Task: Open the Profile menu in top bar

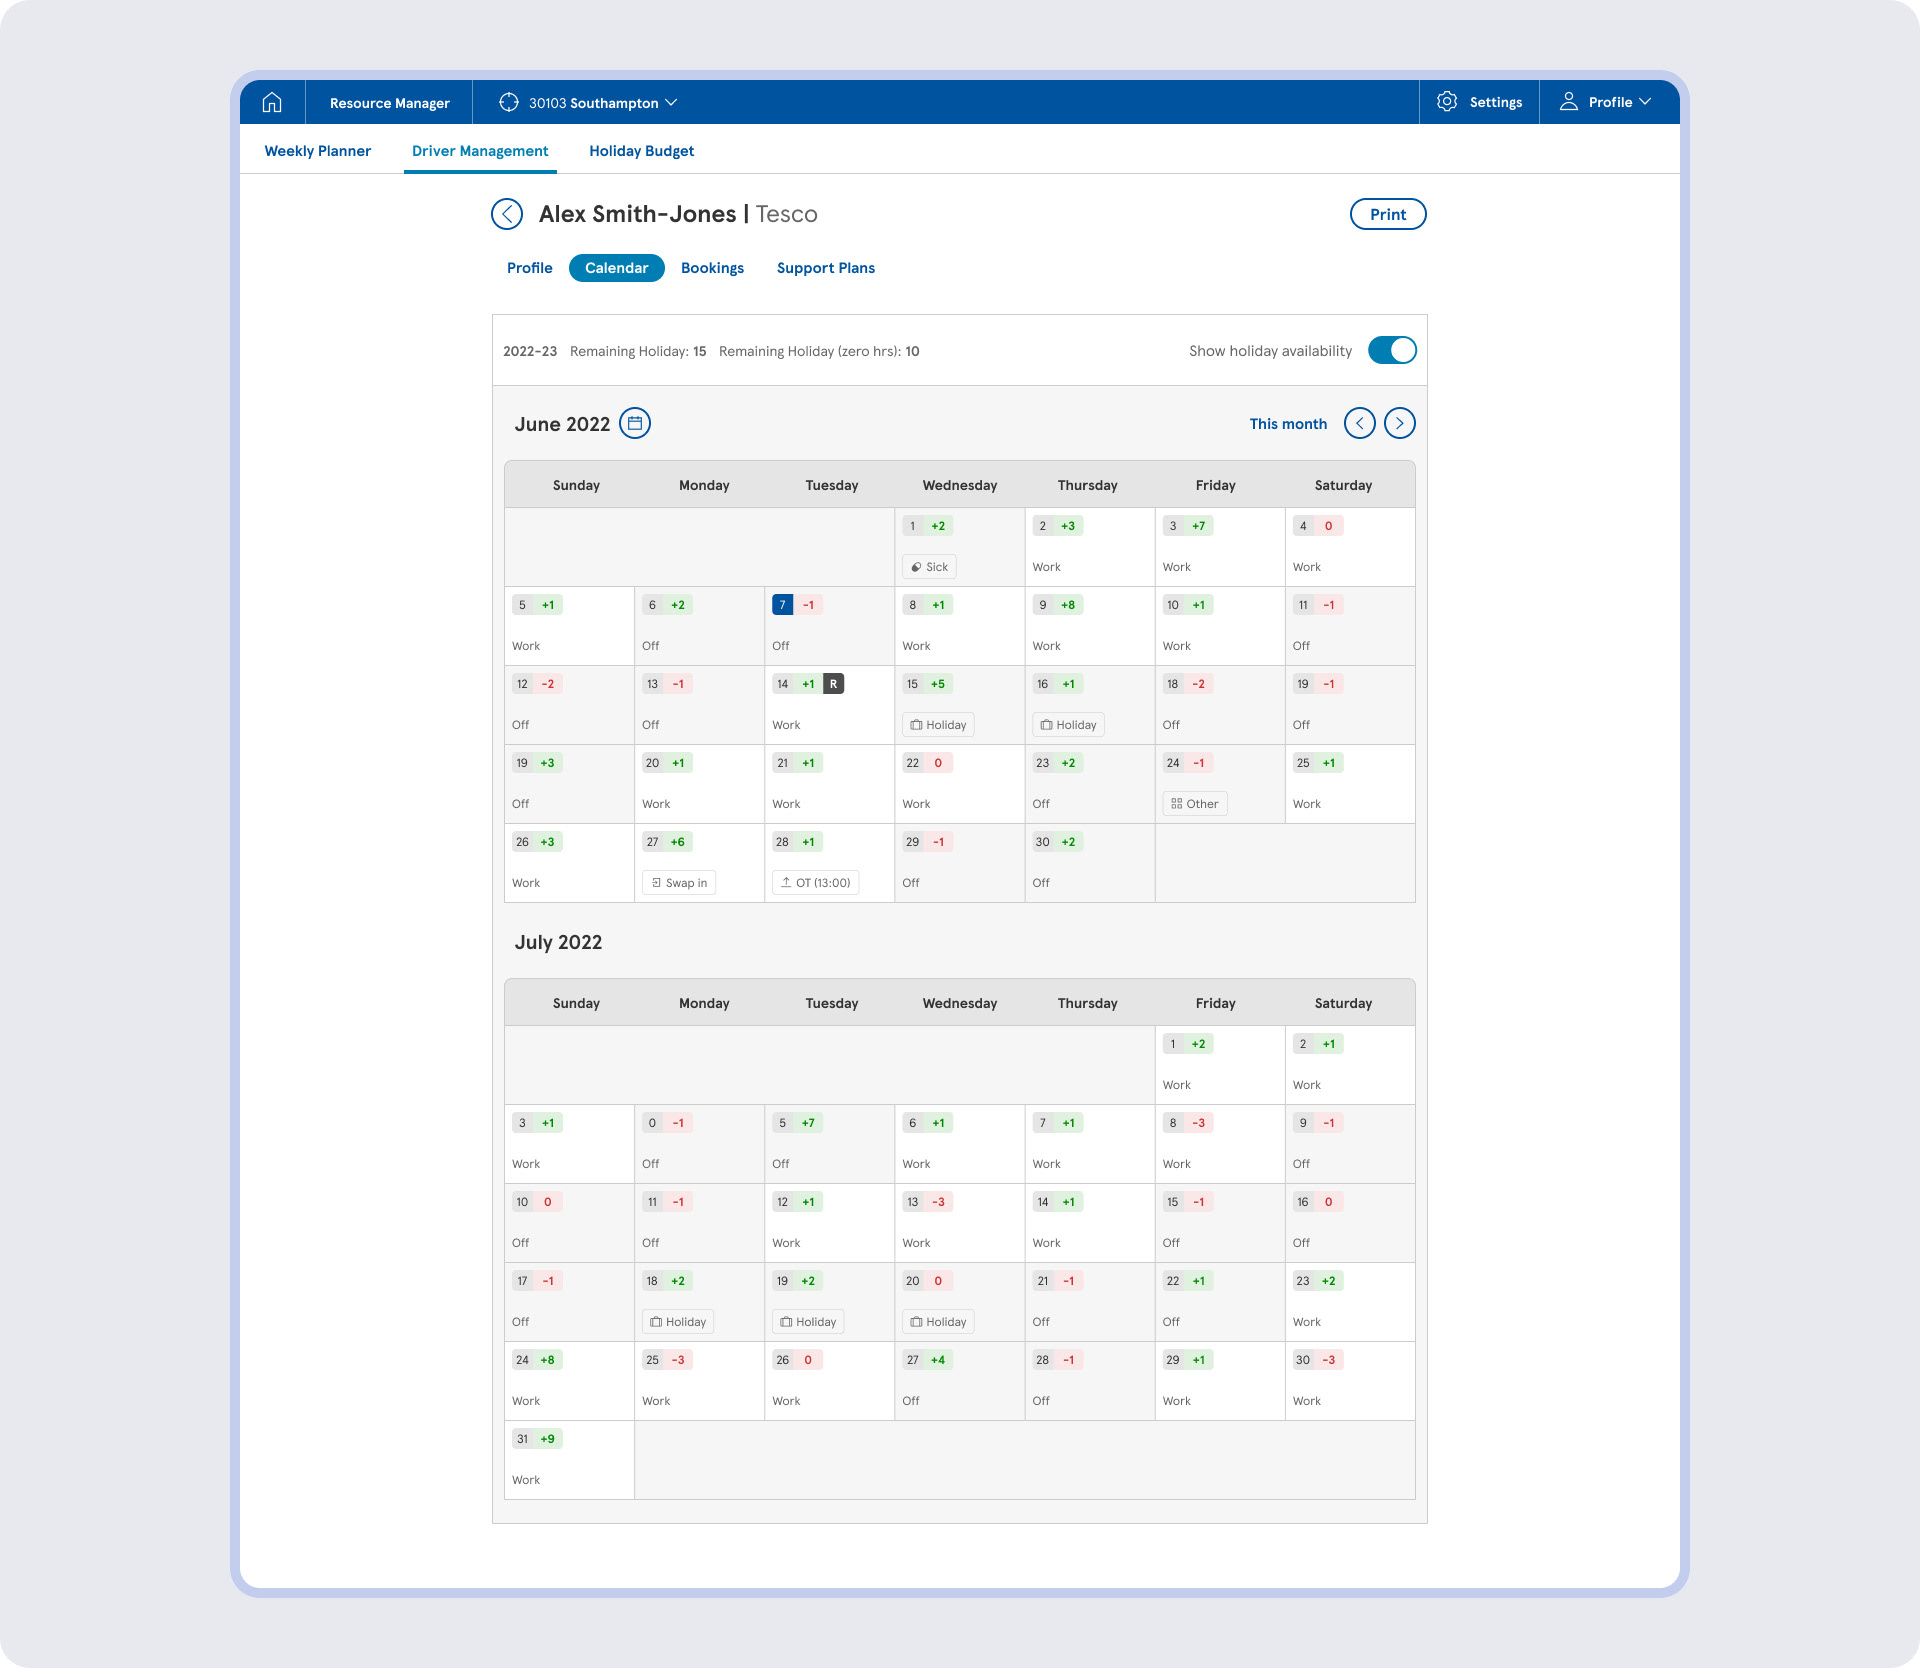Action: [1609, 102]
